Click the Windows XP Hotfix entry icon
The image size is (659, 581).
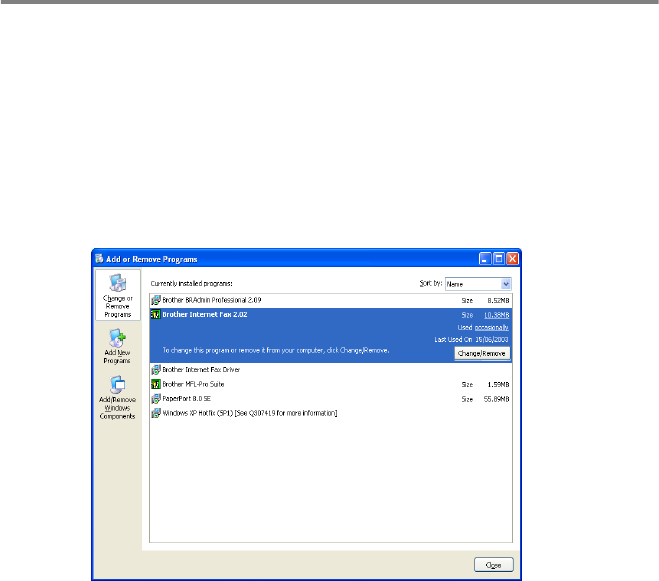coord(156,413)
